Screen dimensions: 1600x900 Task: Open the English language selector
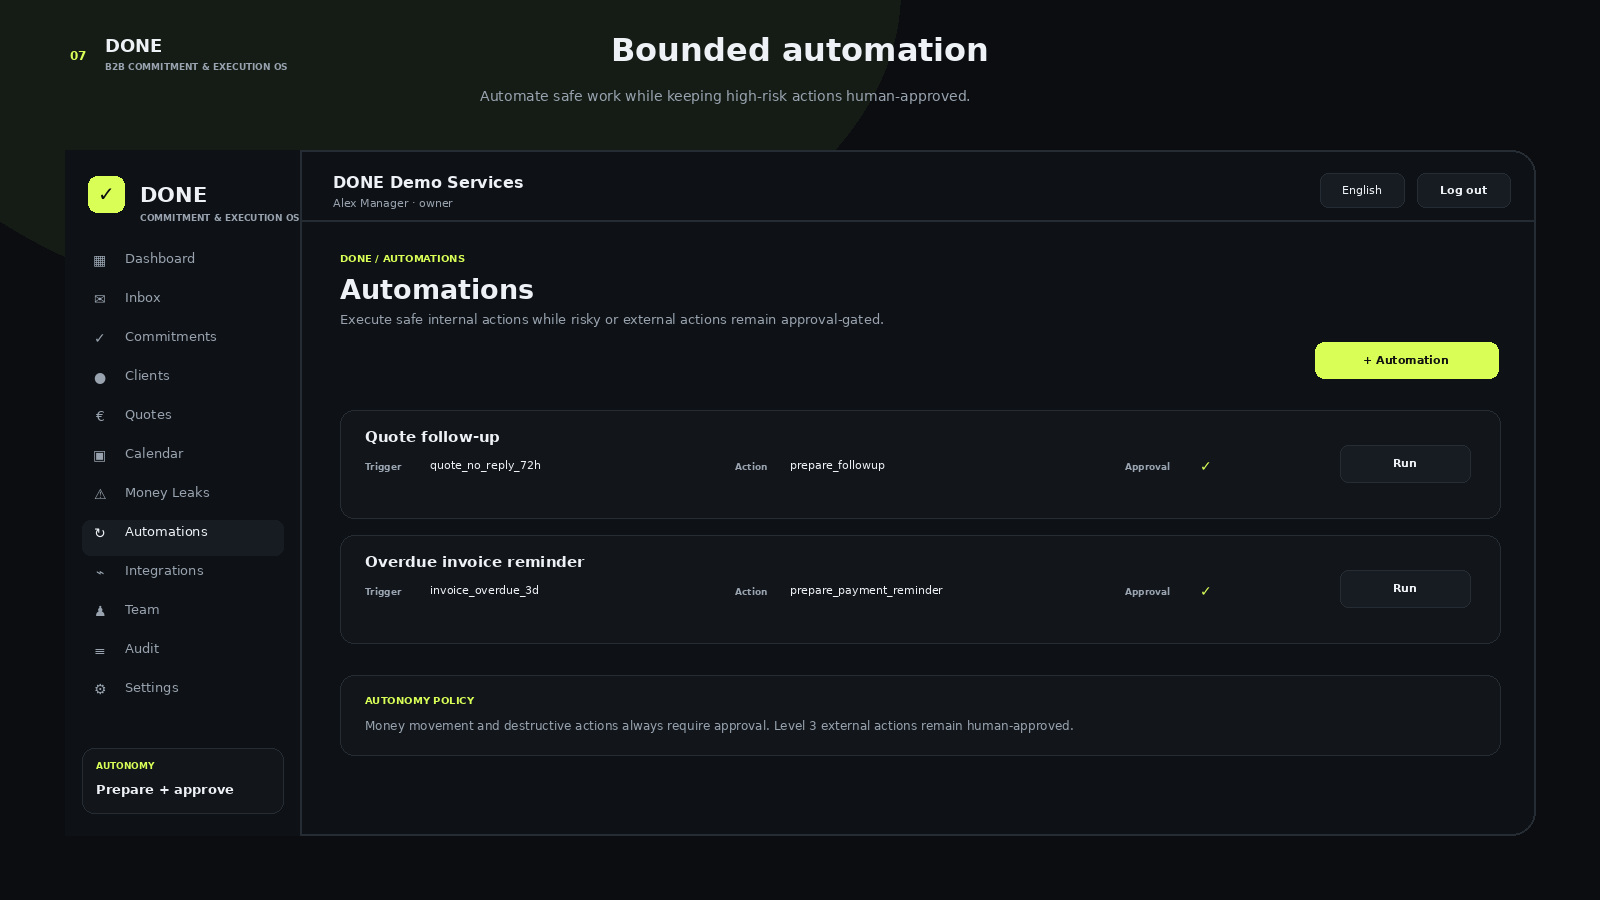click(1362, 190)
